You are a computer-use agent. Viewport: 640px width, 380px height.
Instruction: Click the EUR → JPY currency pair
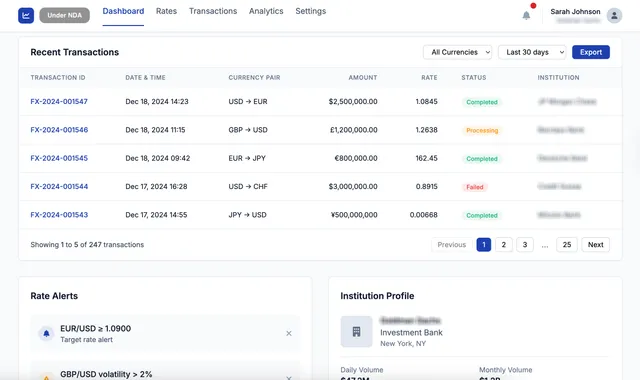click(247, 158)
